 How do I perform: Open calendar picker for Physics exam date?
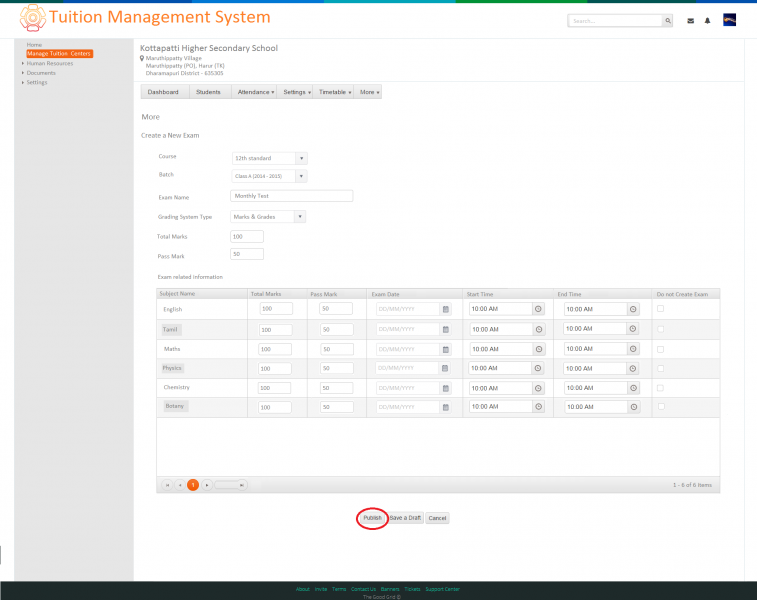445,368
